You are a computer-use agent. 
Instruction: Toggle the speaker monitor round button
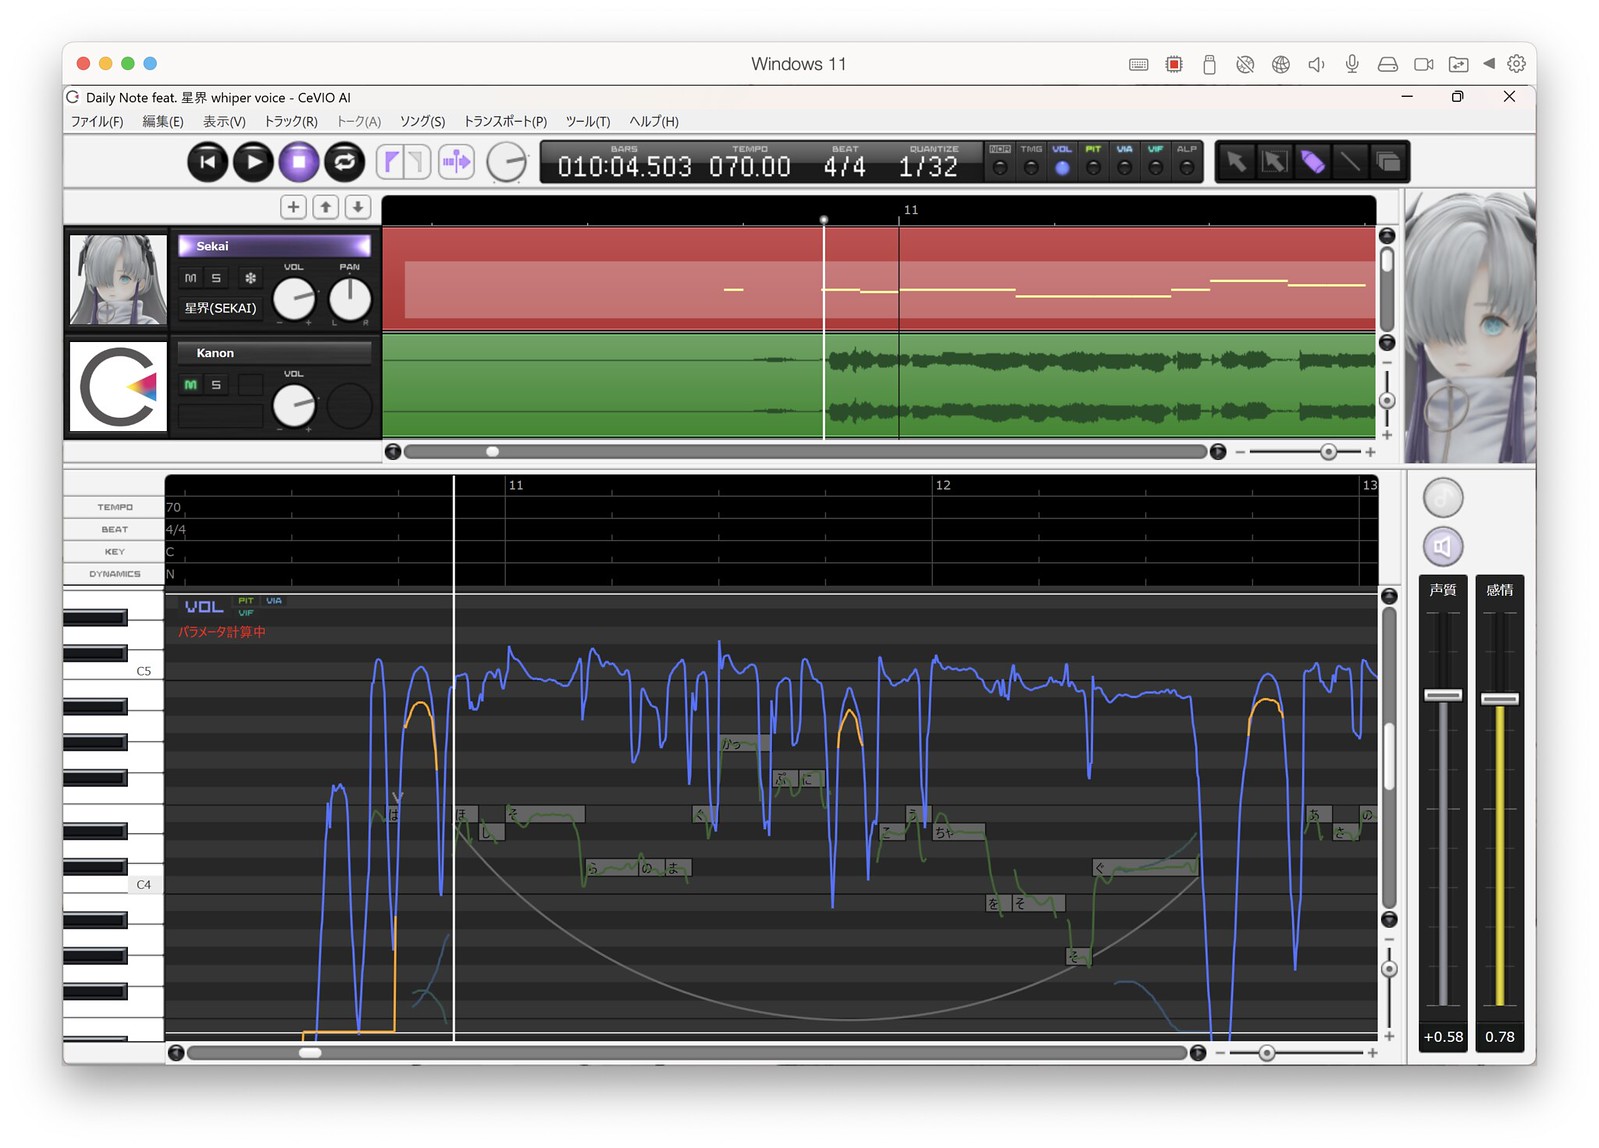click(x=1443, y=546)
